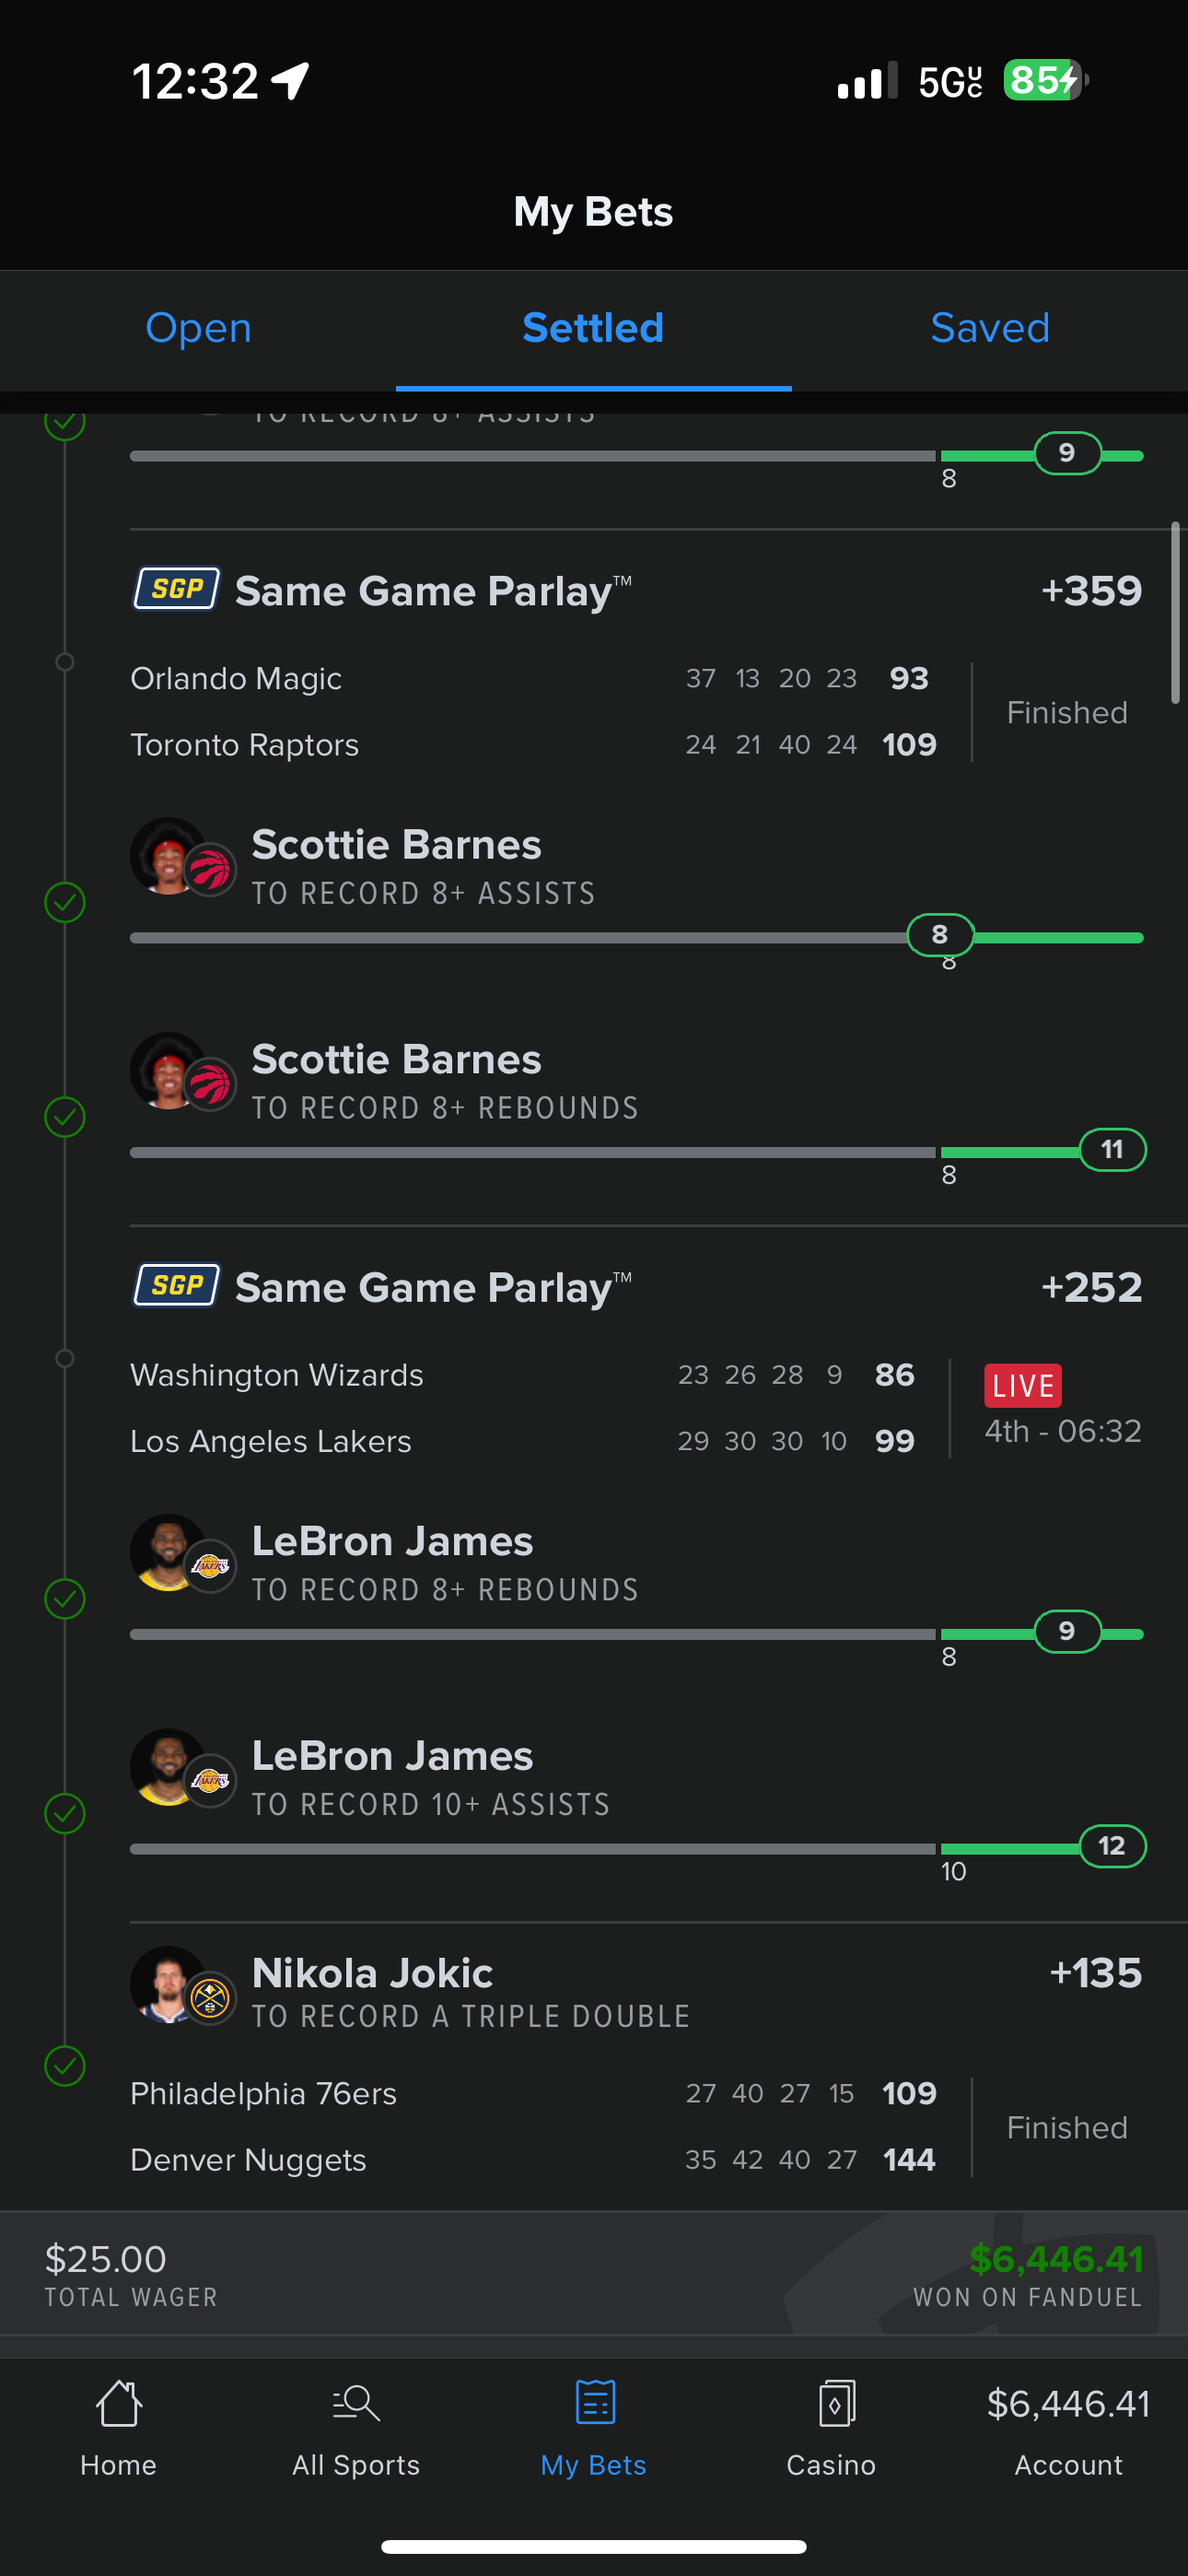Tap green checkmark beside Nikola Jokic triple double
This screenshot has height=2576, width=1188.
click(65, 2065)
